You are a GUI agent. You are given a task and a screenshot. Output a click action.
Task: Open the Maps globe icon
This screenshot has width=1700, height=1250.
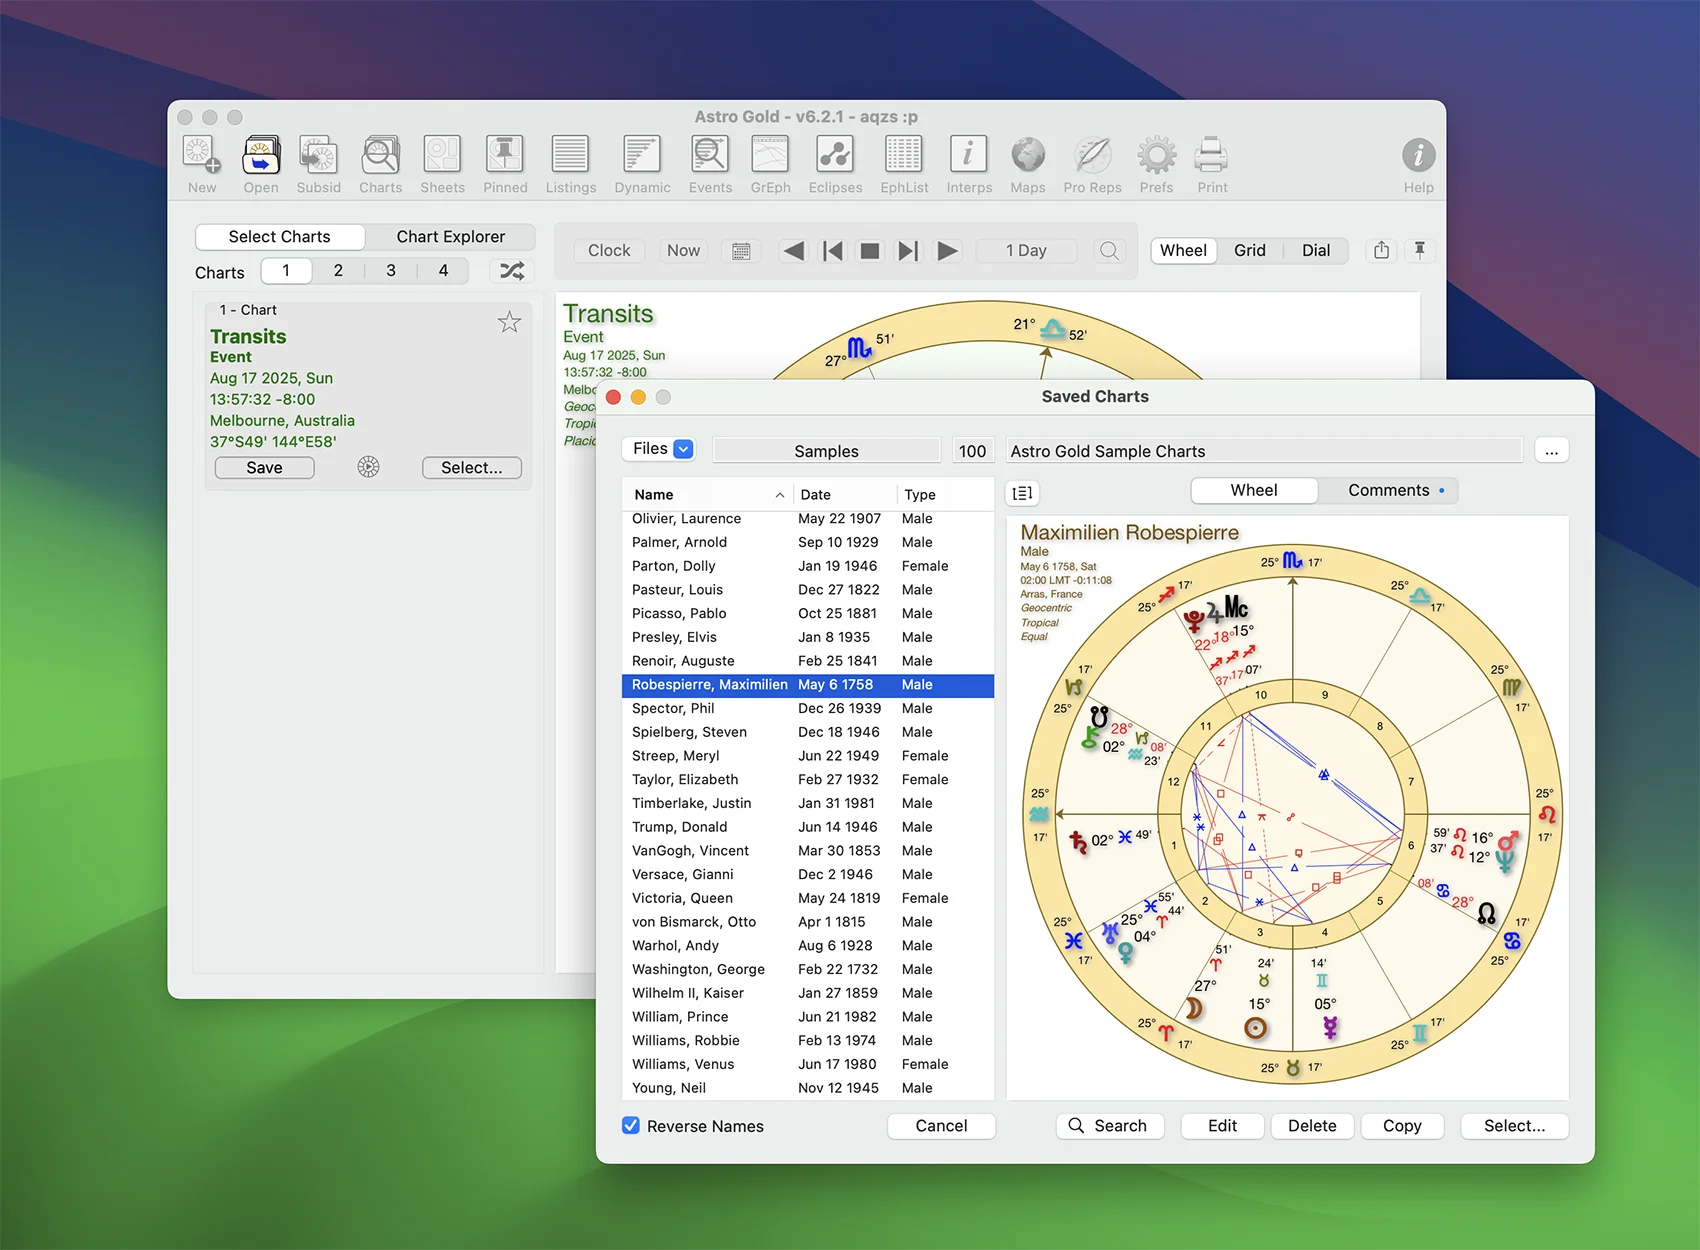point(1028,156)
